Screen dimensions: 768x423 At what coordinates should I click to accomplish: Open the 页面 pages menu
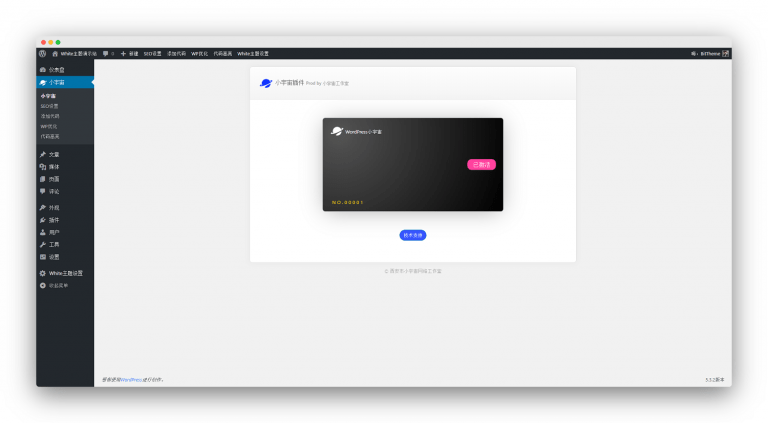coord(53,179)
